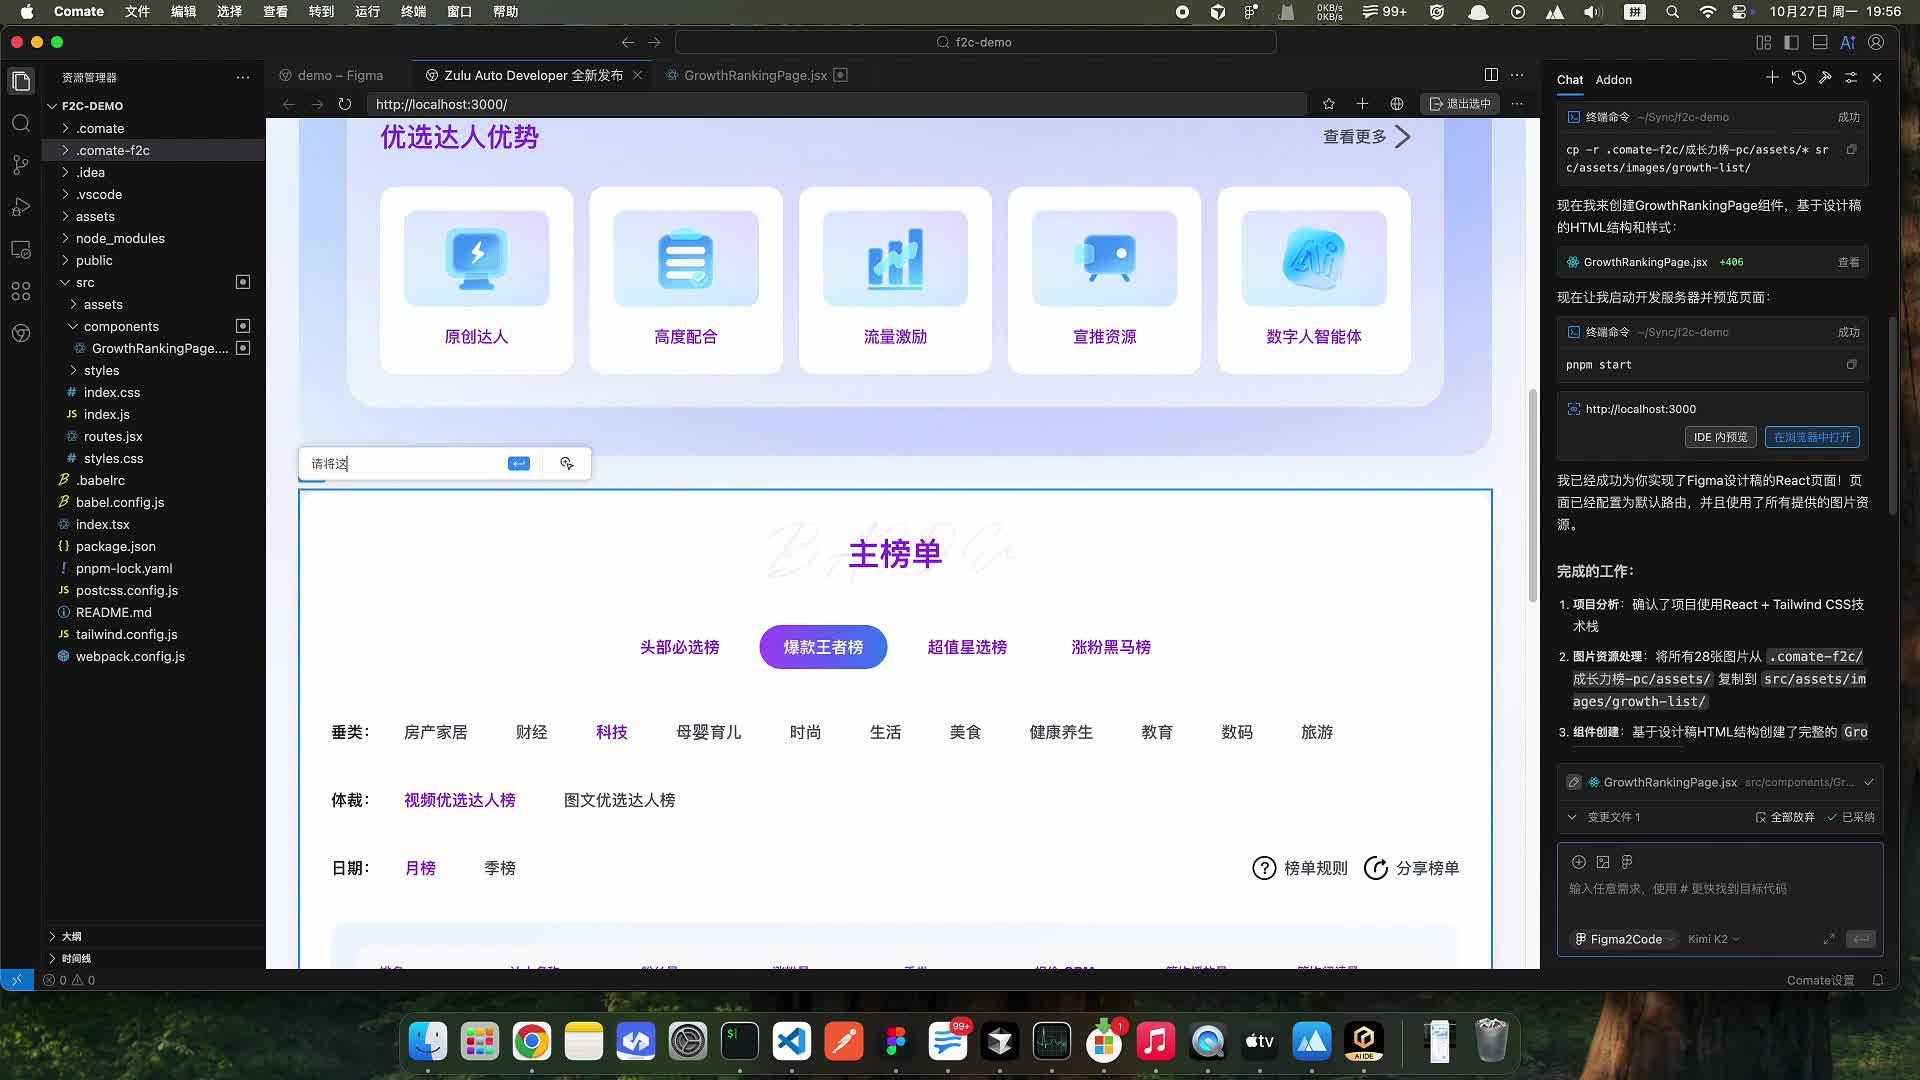Click 在浏览器中打开 button
Image resolution: width=1920 pixels, height=1080 pixels.
[x=1812, y=437]
